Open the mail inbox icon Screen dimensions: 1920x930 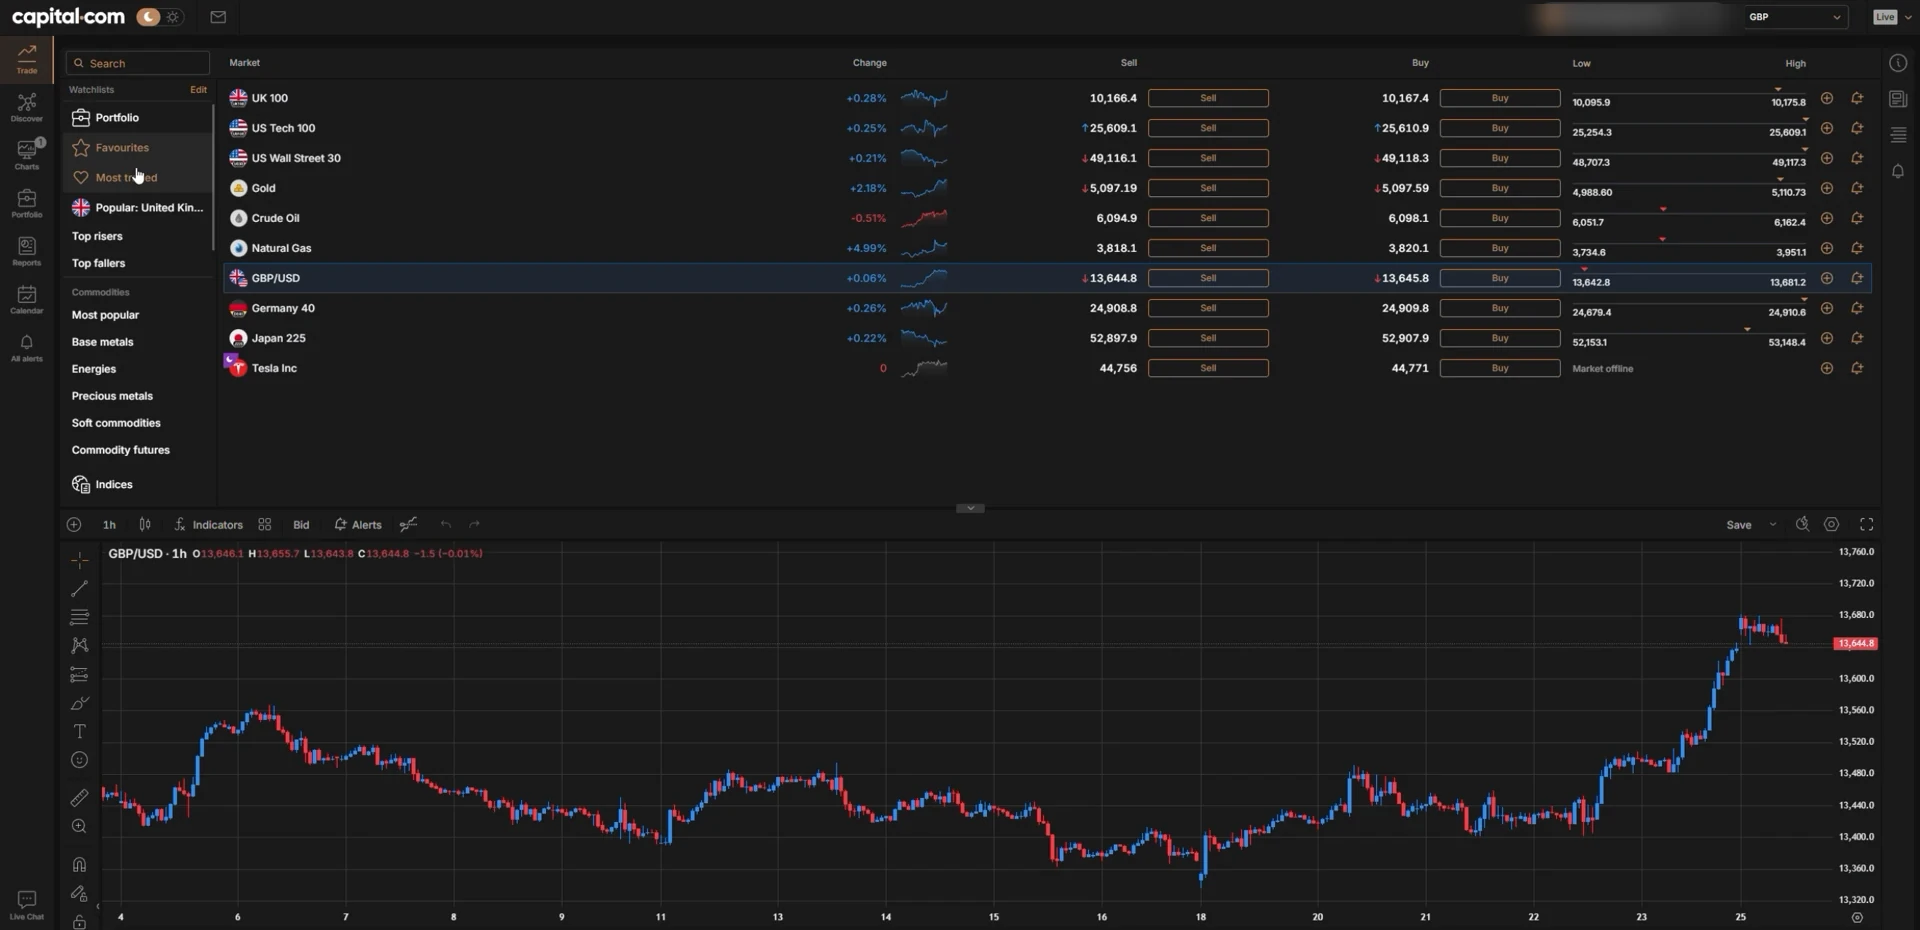tap(218, 17)
